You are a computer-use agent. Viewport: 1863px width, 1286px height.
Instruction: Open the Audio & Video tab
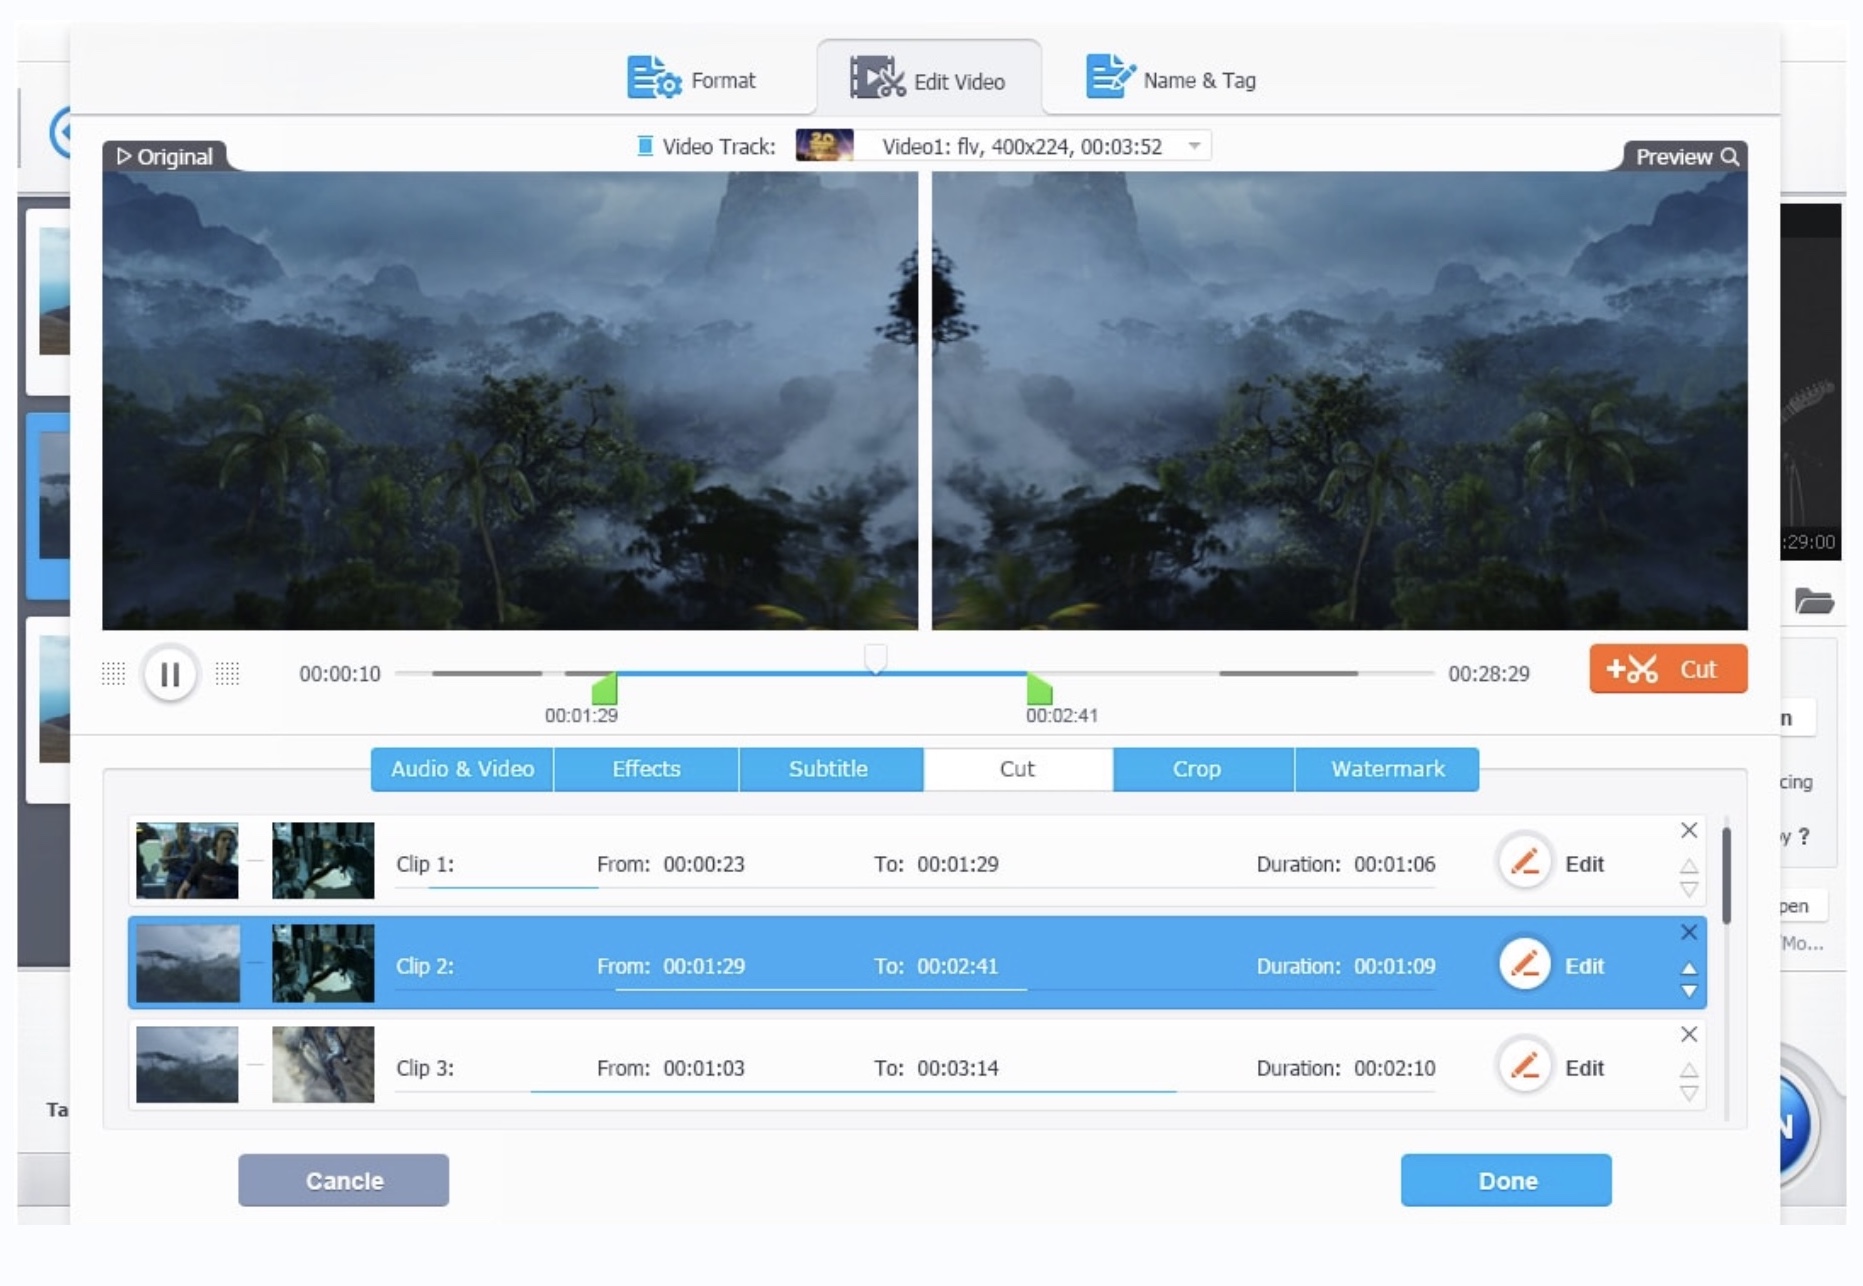tap(462, 769)
